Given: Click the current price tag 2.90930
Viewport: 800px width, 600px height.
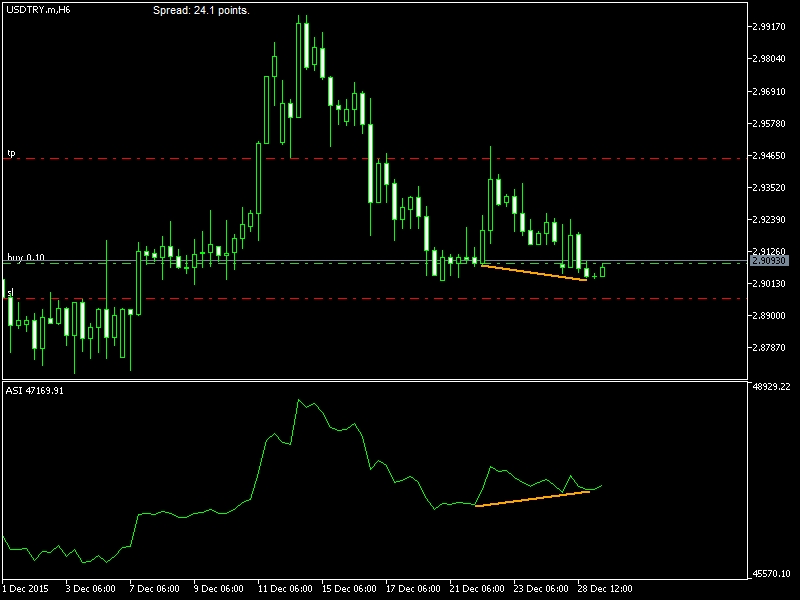Looking at the screenshot, I should pos(769,261).
